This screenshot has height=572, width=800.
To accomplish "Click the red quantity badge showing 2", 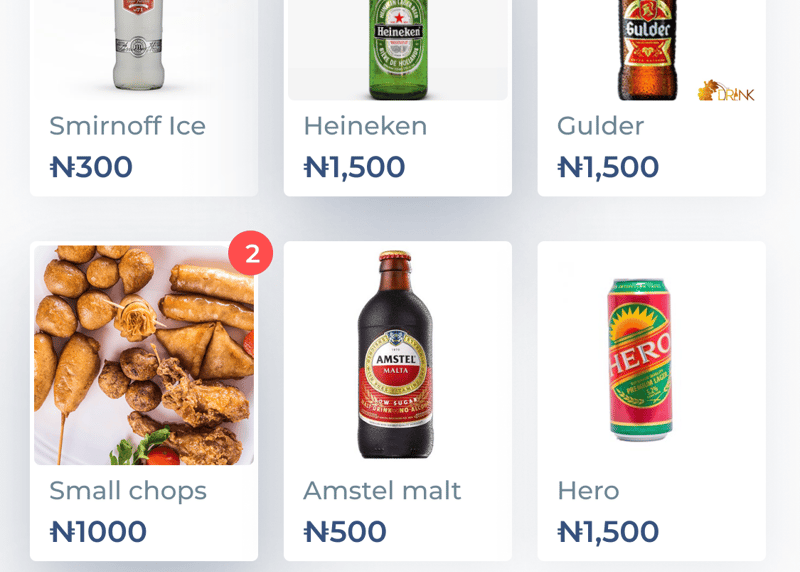I will tap(251, 253).
